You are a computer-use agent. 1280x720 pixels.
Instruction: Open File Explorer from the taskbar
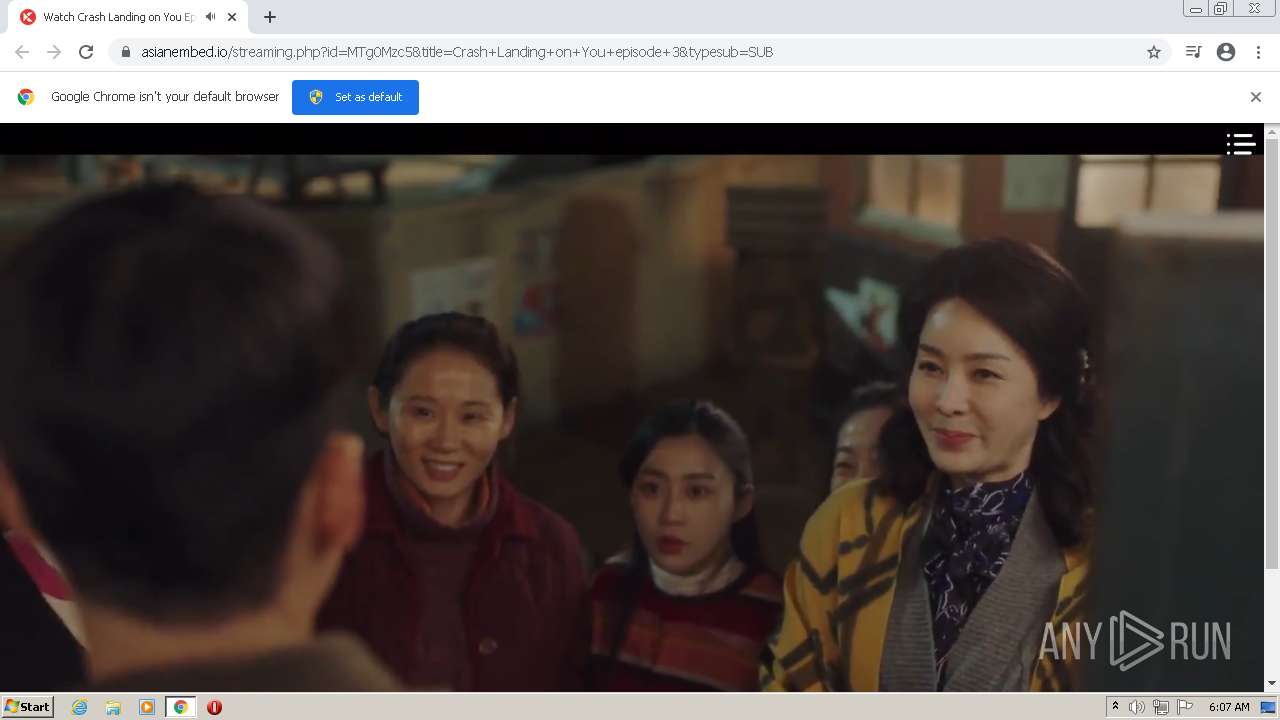[x=113, y=707]
